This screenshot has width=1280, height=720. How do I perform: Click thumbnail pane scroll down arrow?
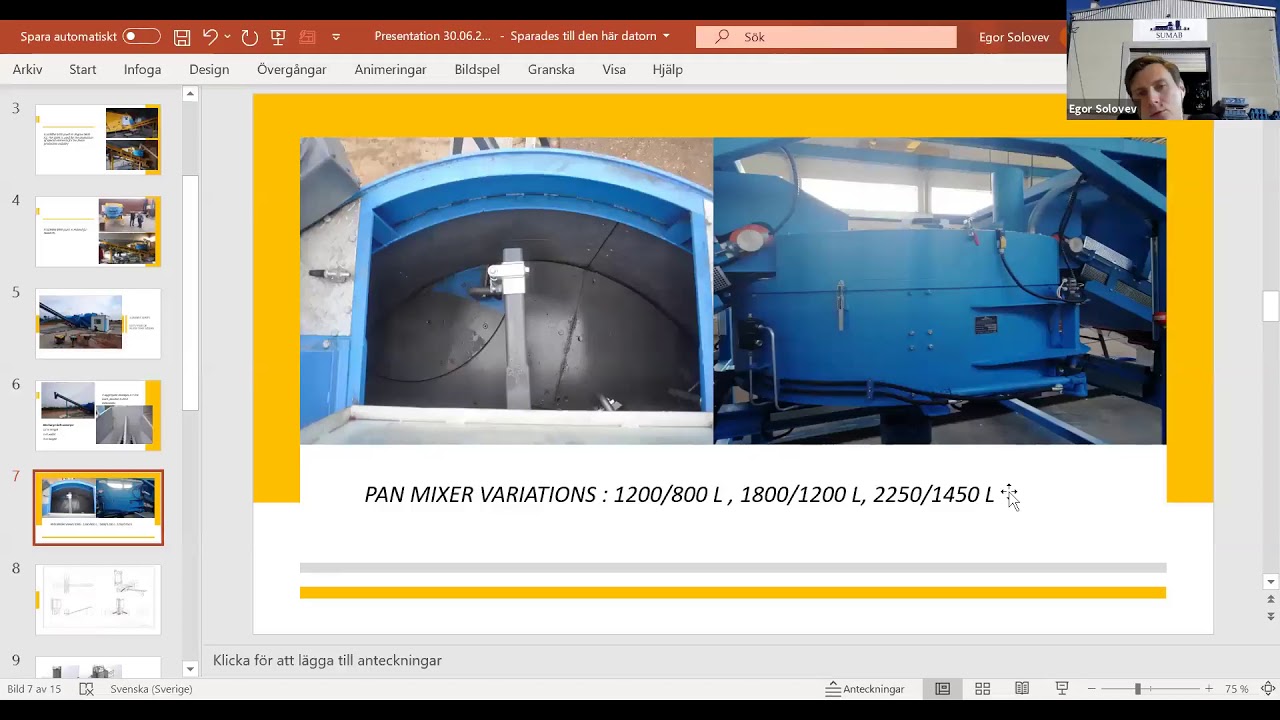(x=190, y=669)
